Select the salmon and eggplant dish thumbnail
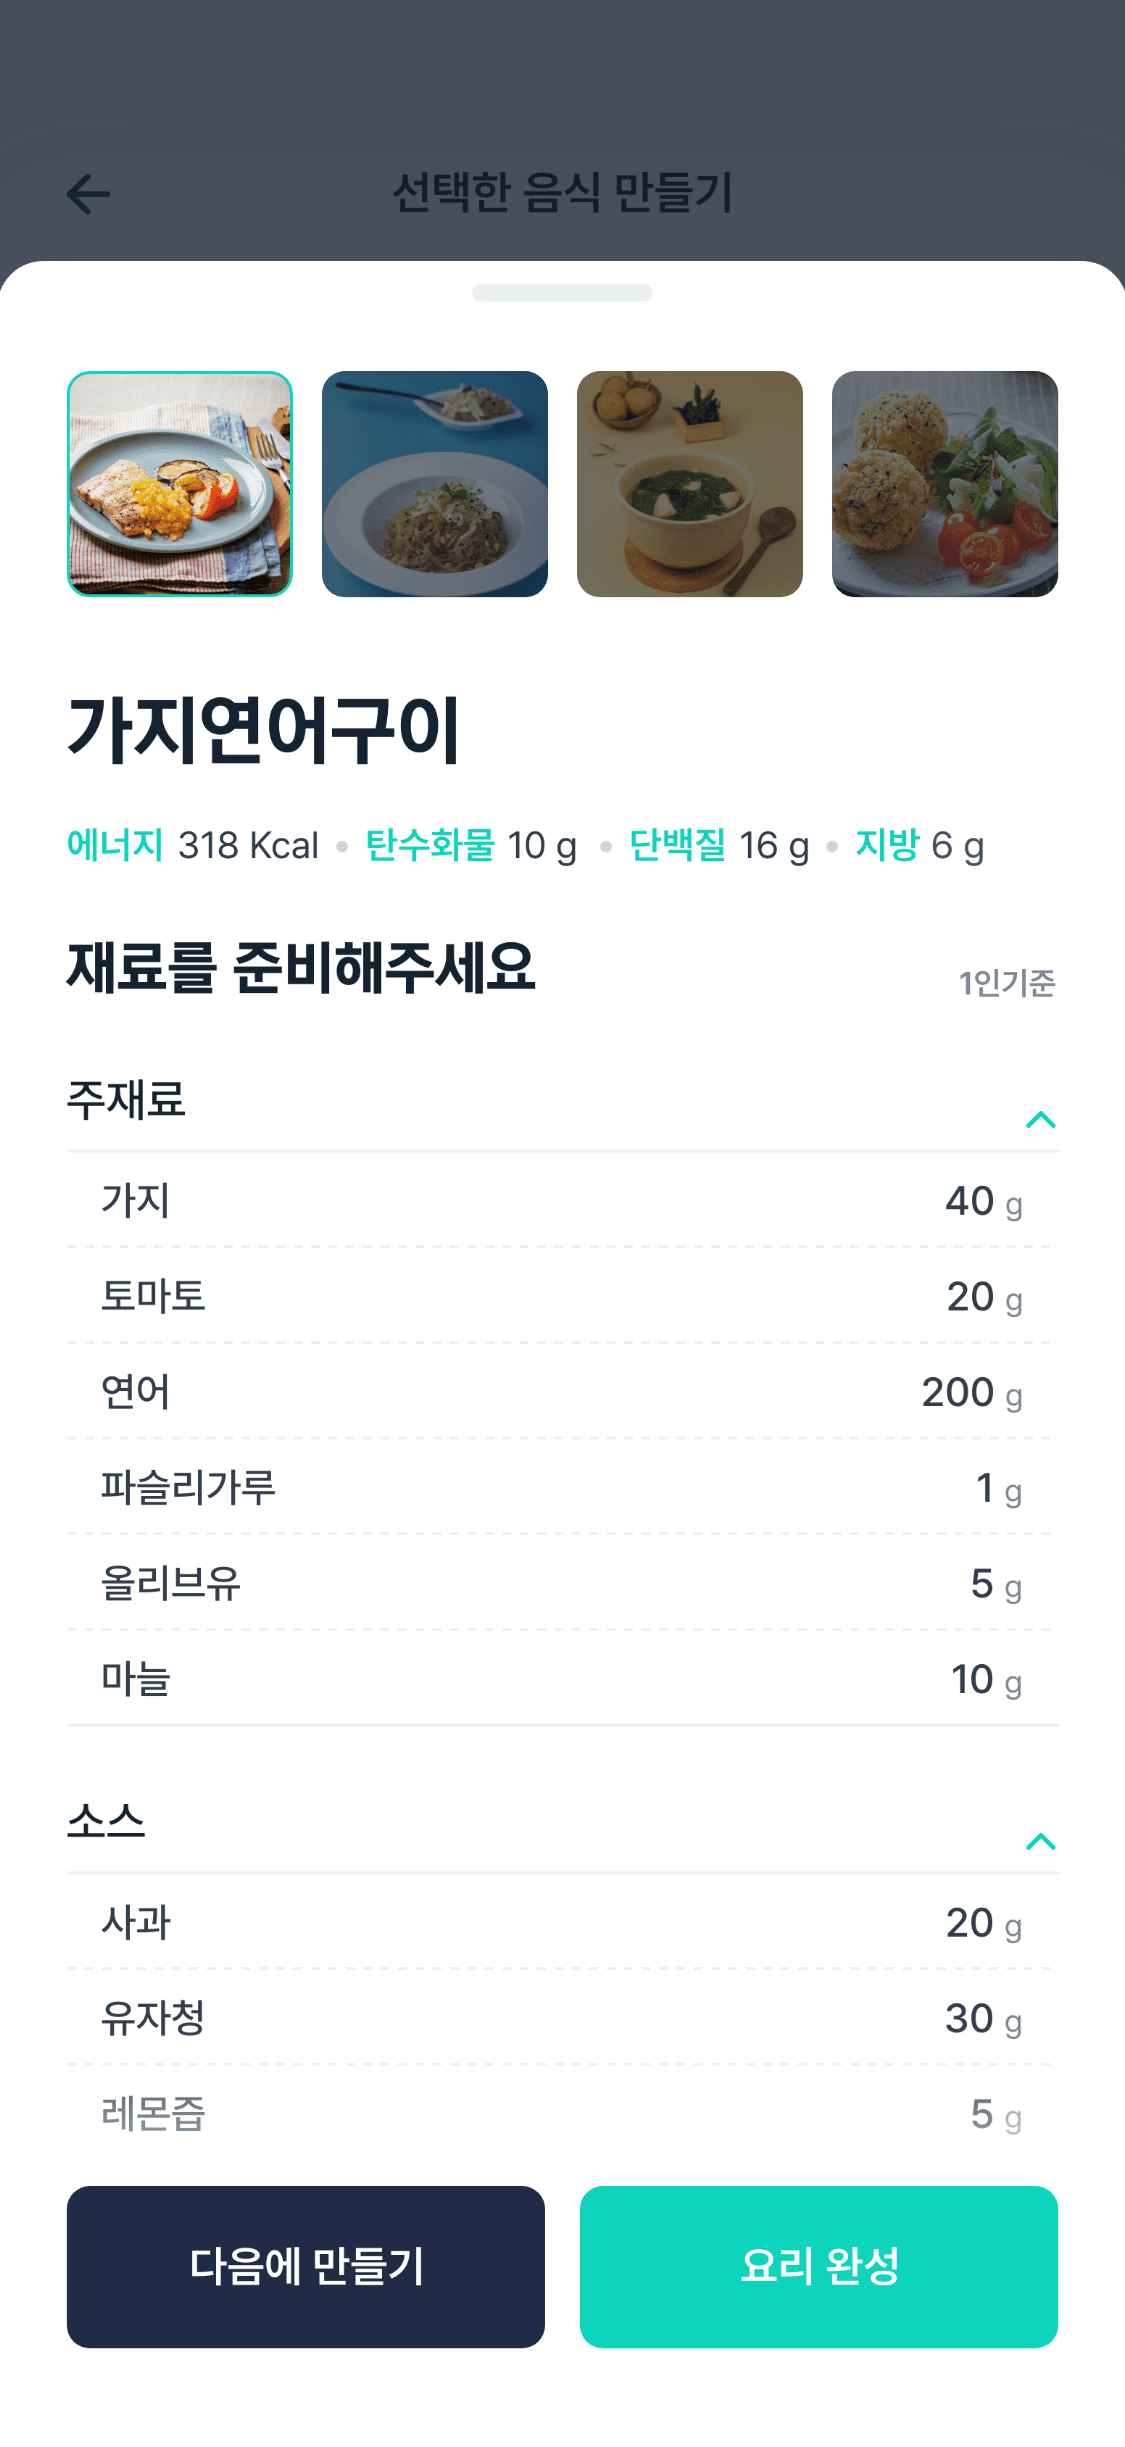Screen dimensions: 1125x2447 180,484
